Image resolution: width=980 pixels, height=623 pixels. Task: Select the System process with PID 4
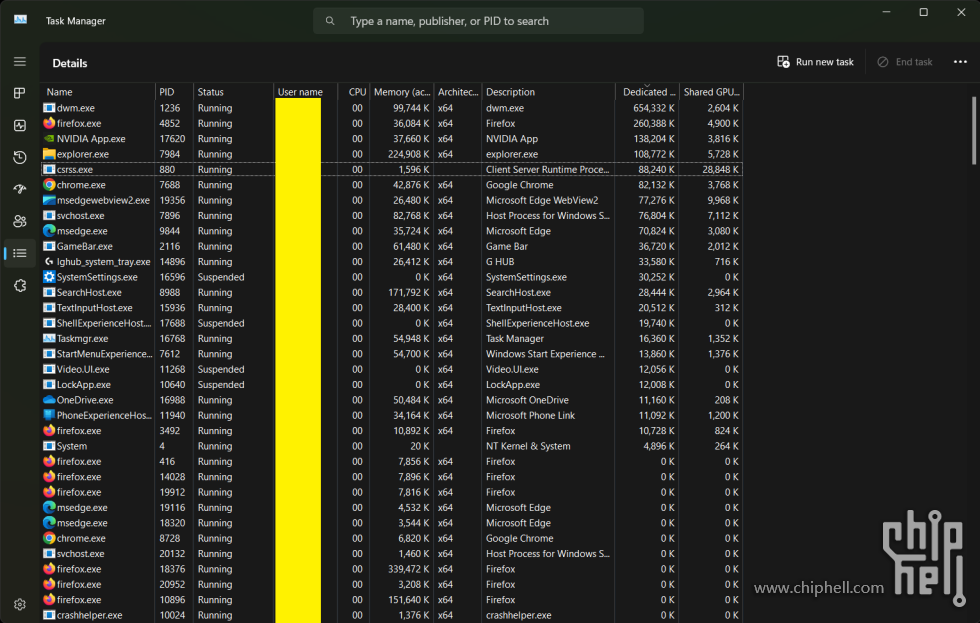[392, 446]
